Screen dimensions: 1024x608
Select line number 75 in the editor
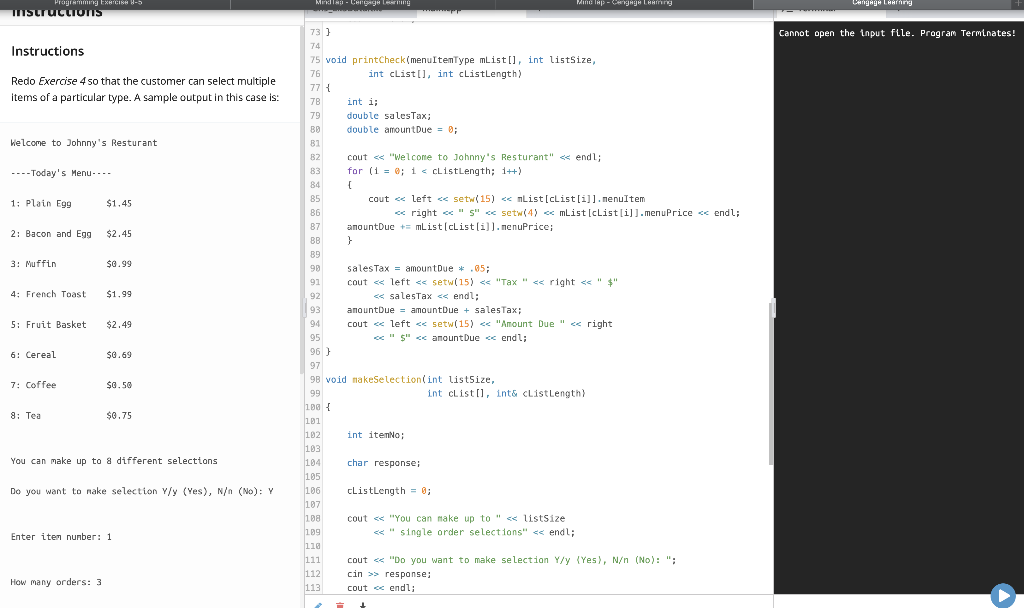click(x=315, y=59)
